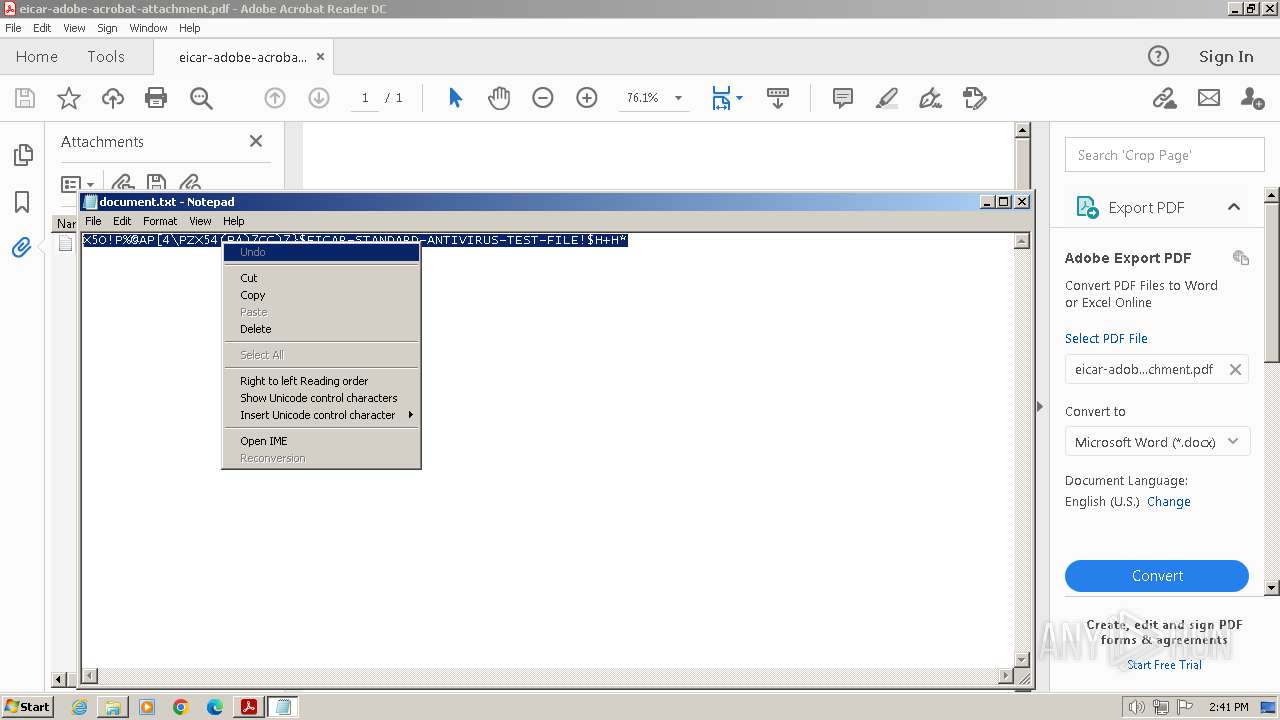Open Convert to Microsoft Word dropdown
The height and width of the screenshot is (720, 1280).
tap(1157, 442)
